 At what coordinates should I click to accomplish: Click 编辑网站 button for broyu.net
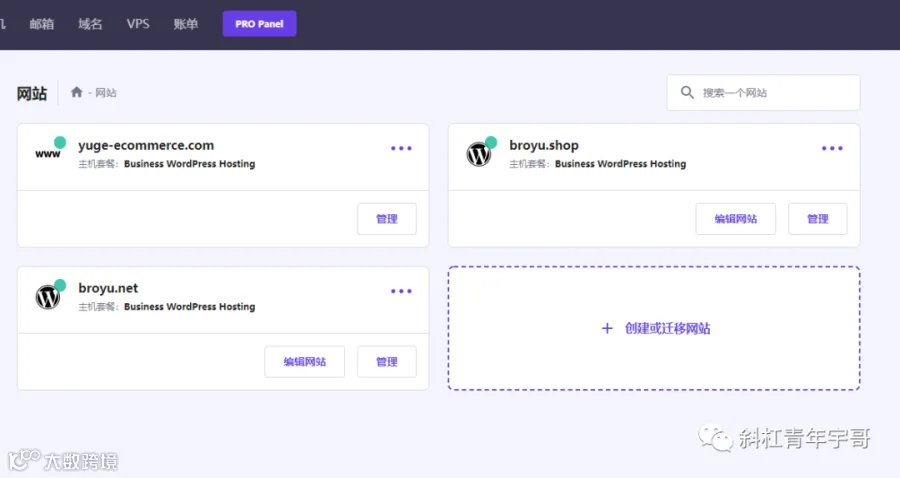(x=305, y=362)
